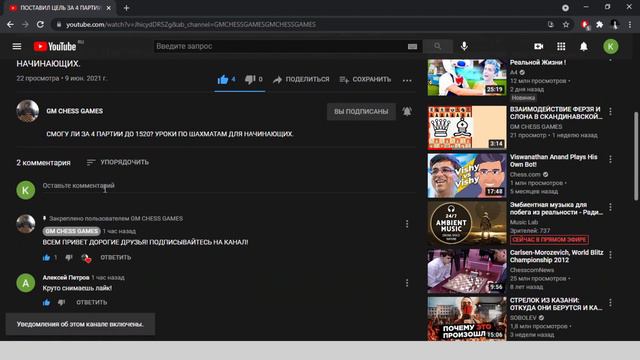Open options menu for Алексей Петров's comment

click(407, 283)
